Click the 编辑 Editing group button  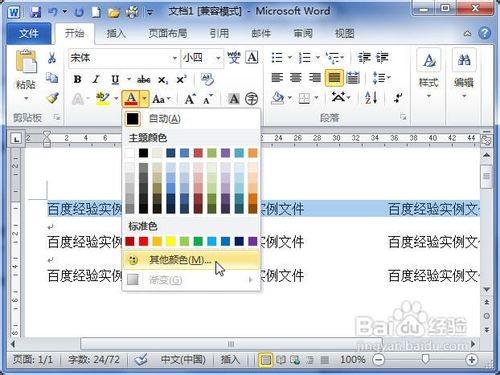[x=464, y=74]
